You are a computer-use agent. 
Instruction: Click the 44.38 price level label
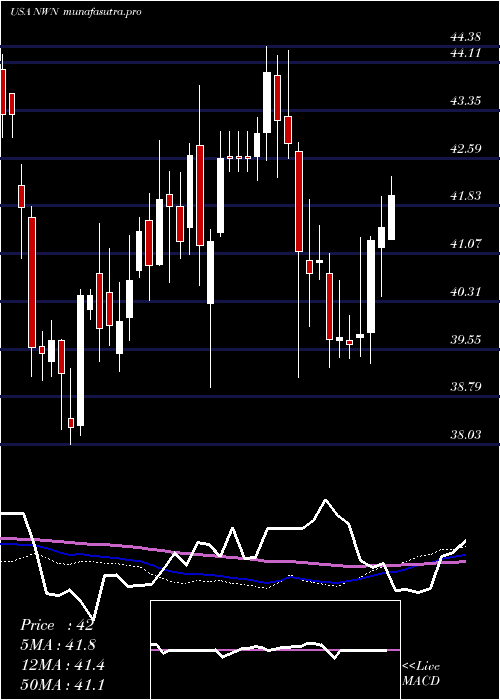(x=466, y=38)
